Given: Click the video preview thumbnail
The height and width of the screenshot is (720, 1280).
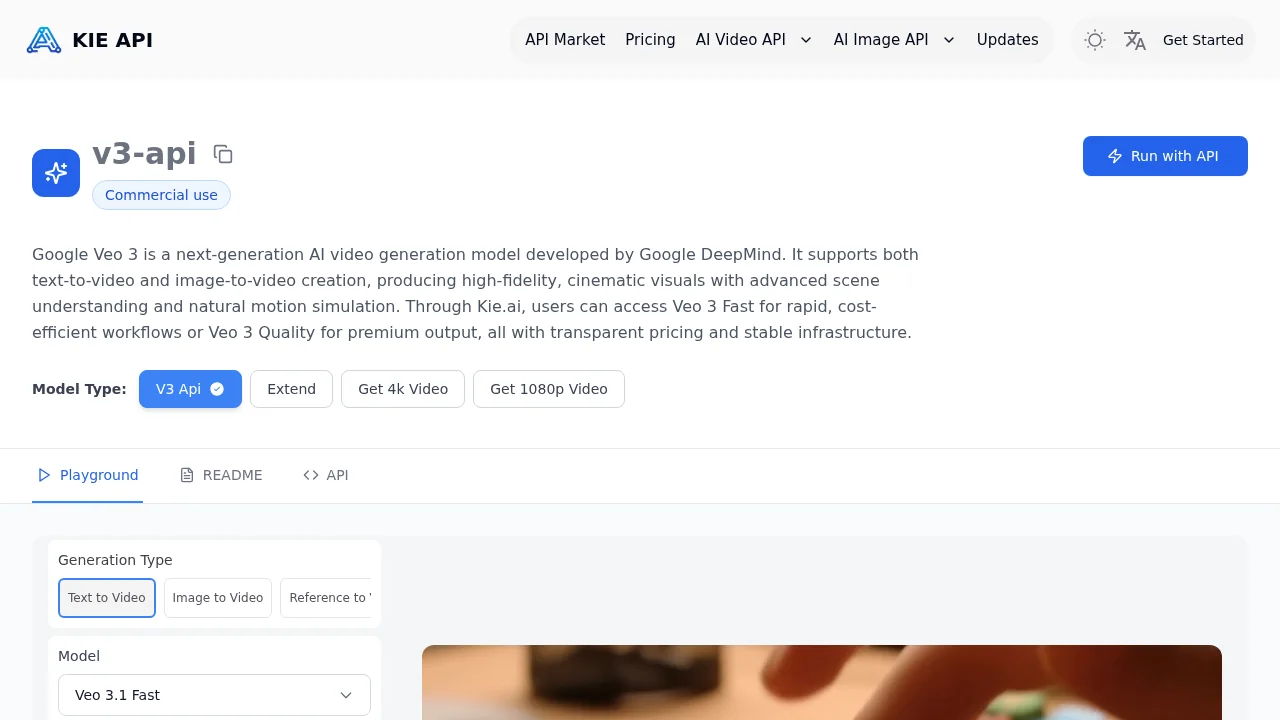Looking at the screenshot, I should (821, 683).
